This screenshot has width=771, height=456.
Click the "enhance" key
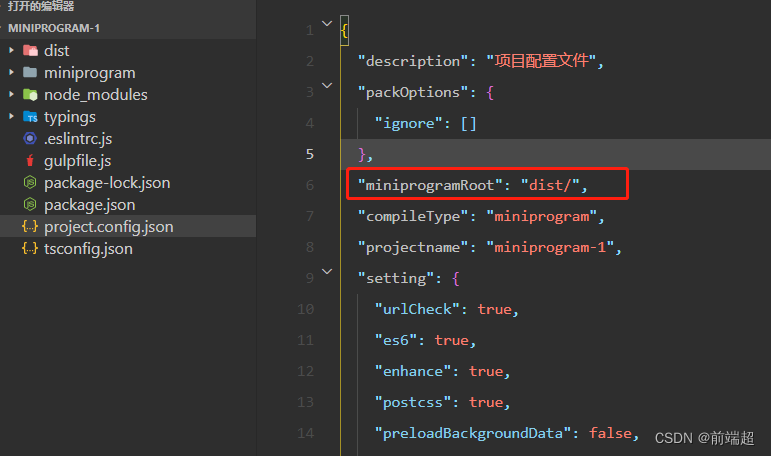[413, 371]
